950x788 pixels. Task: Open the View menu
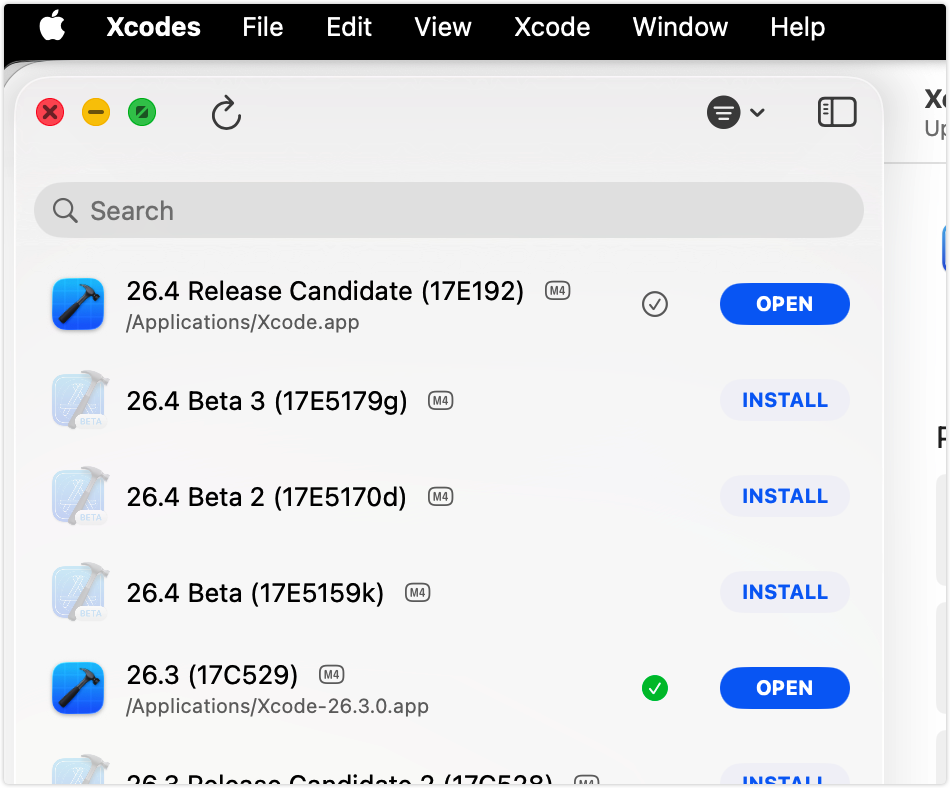point(443,27)
